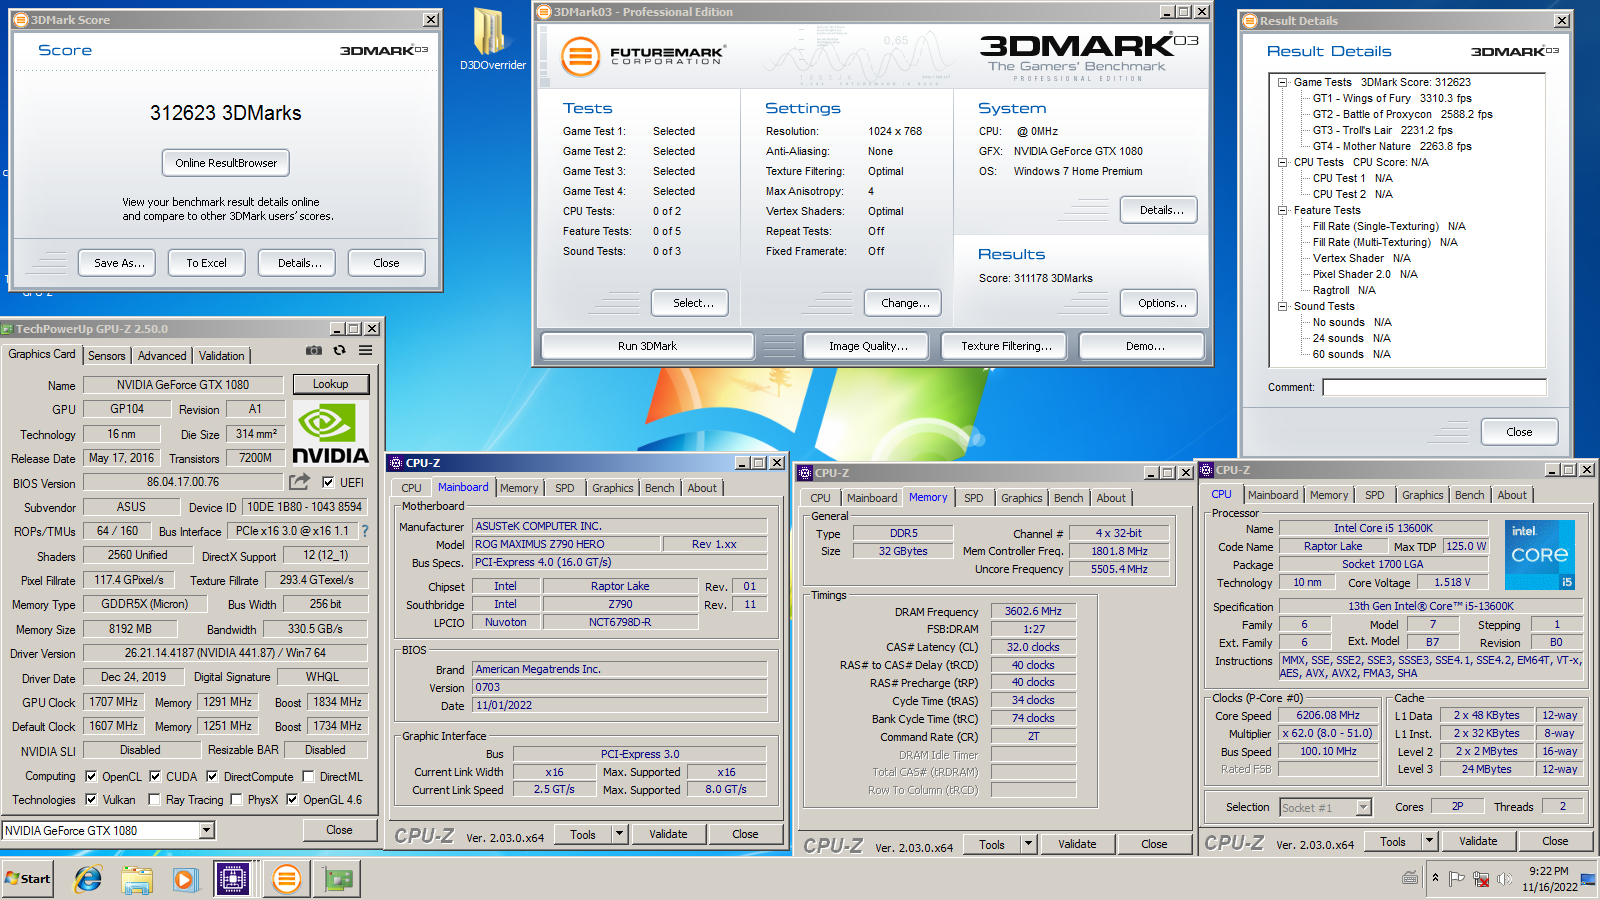Toggle the Vulkan checkbox
The width and height of the screenshot is (1600, 900).
91,799
